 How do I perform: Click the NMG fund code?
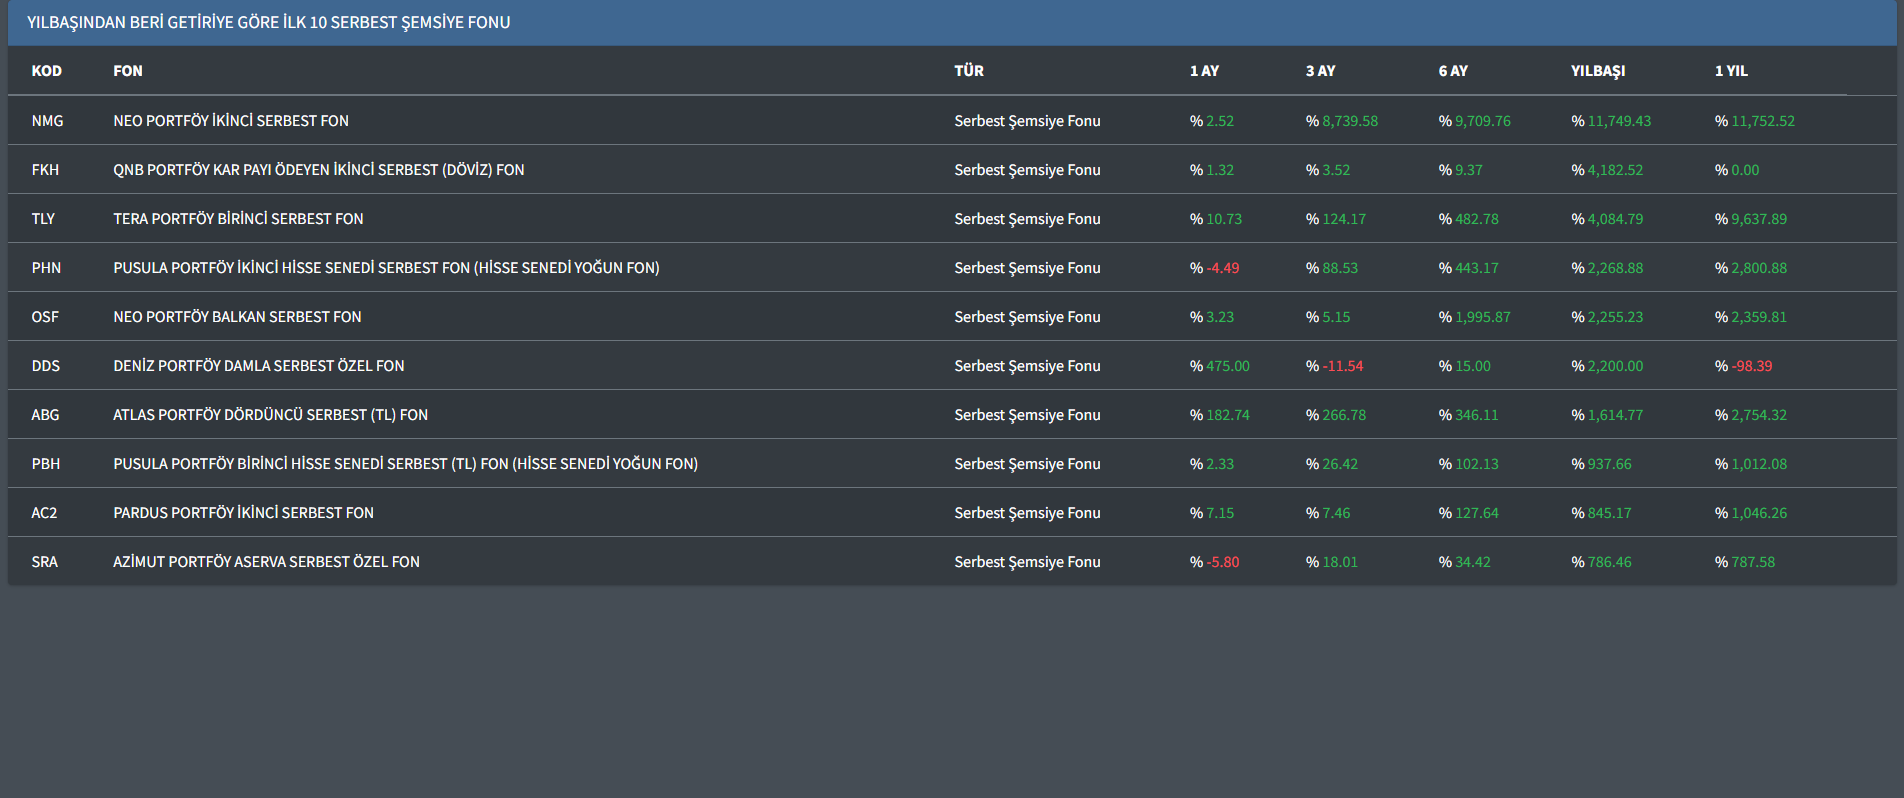click(47, 121)
